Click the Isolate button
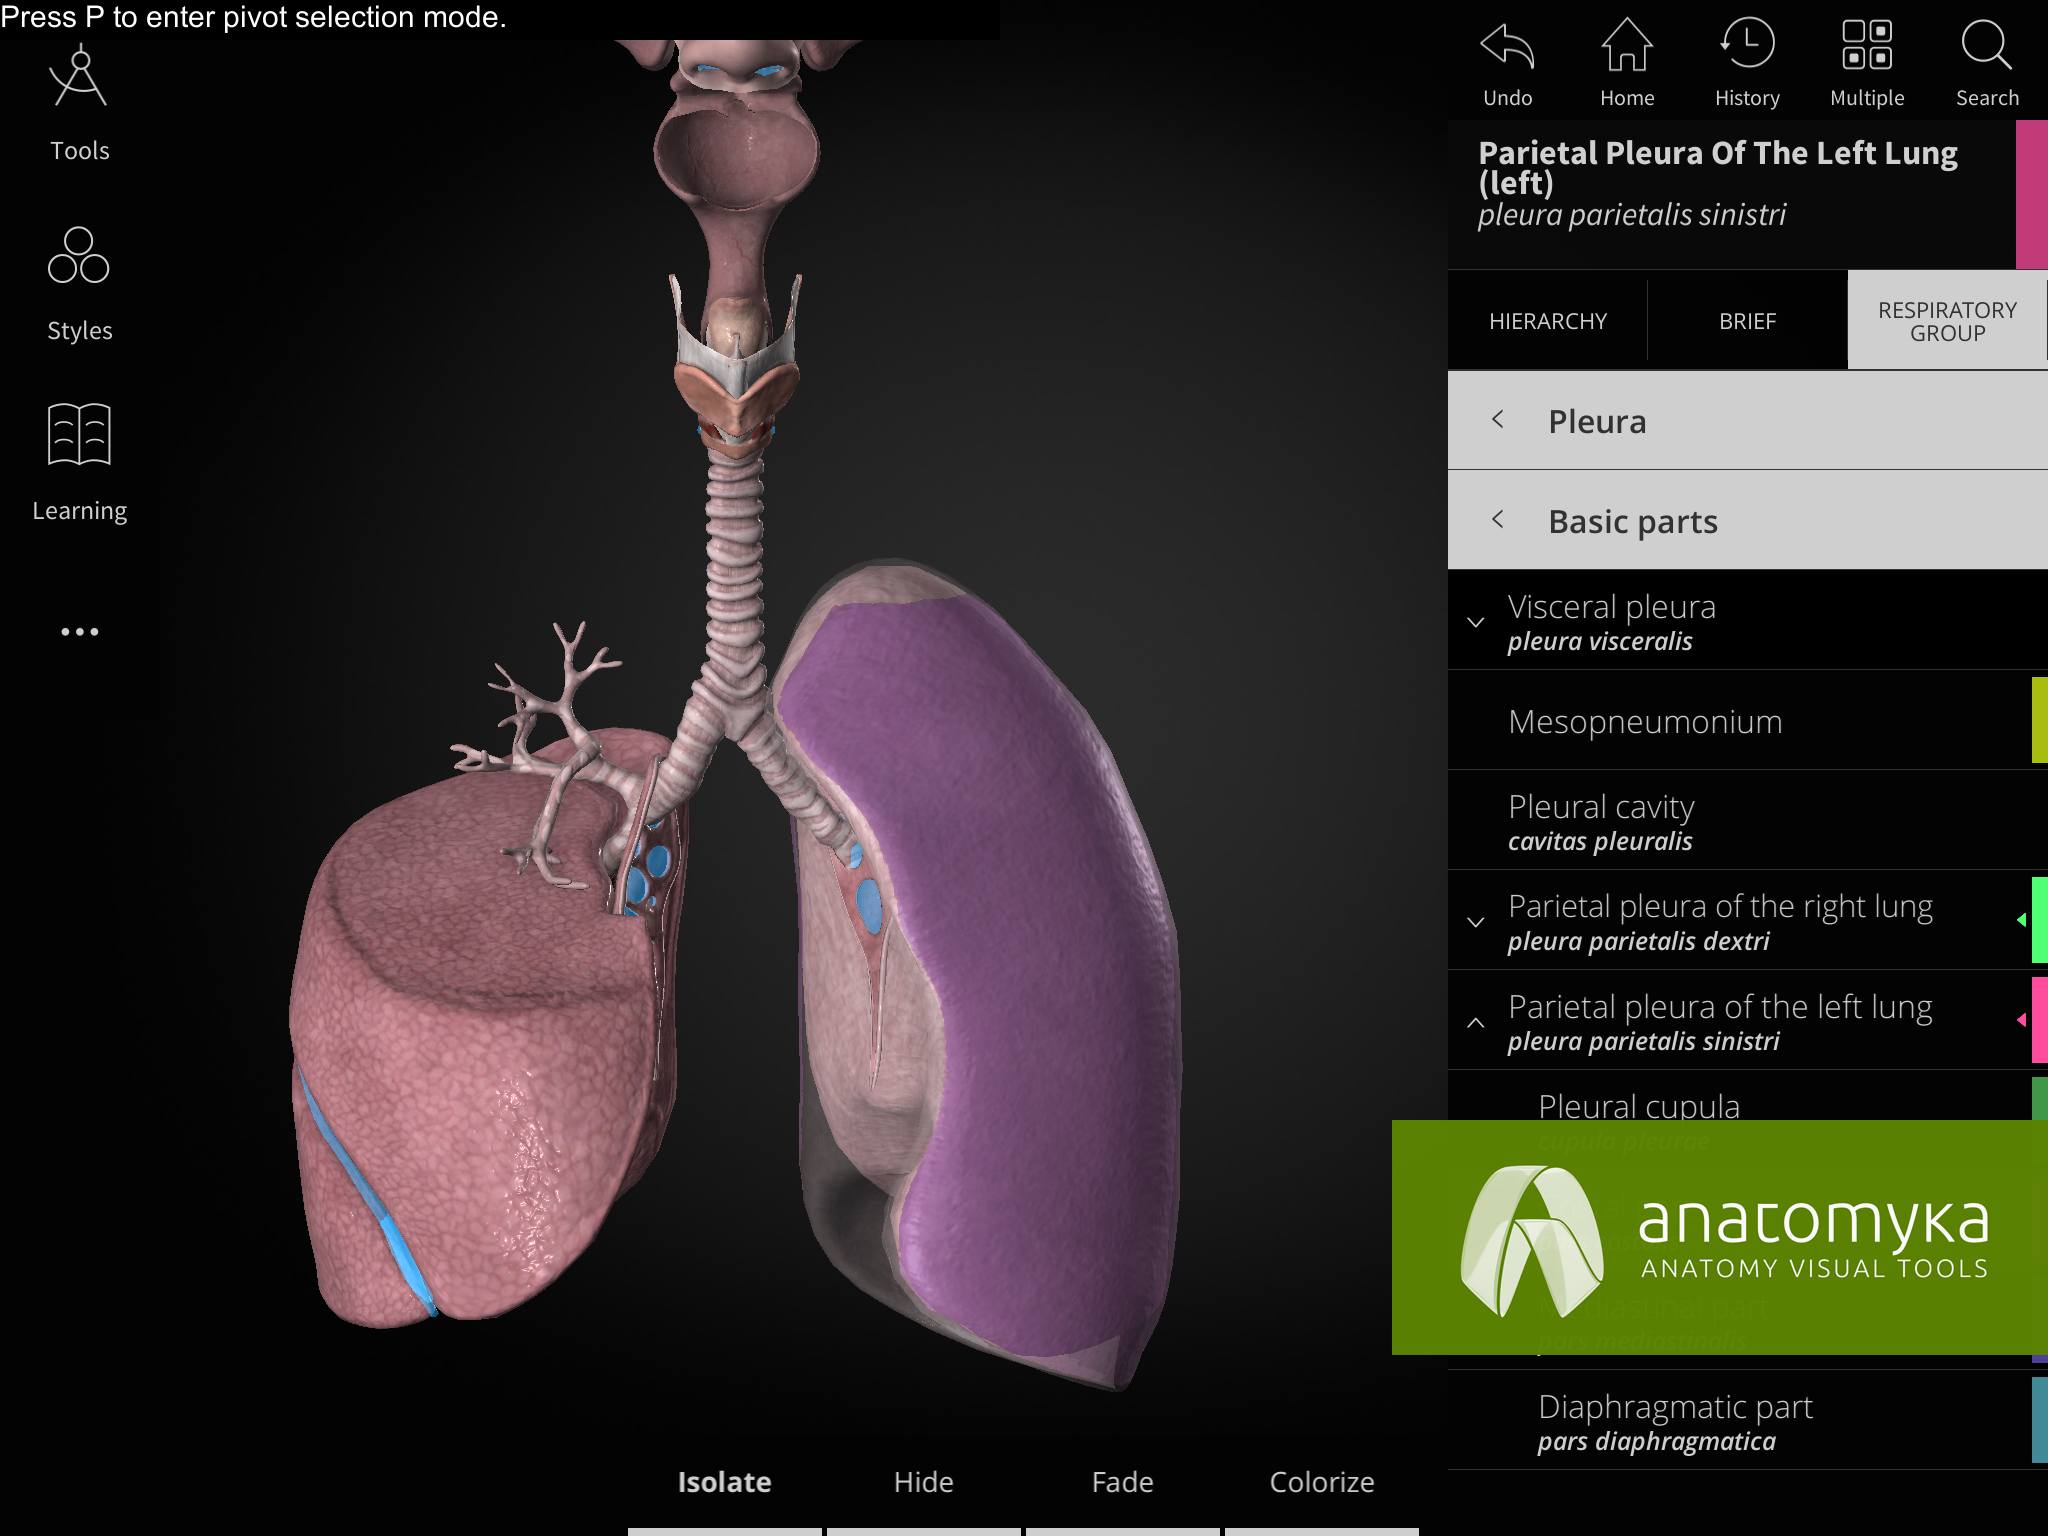Screen dimensions: 2048x1536 tap(724, 1482)
